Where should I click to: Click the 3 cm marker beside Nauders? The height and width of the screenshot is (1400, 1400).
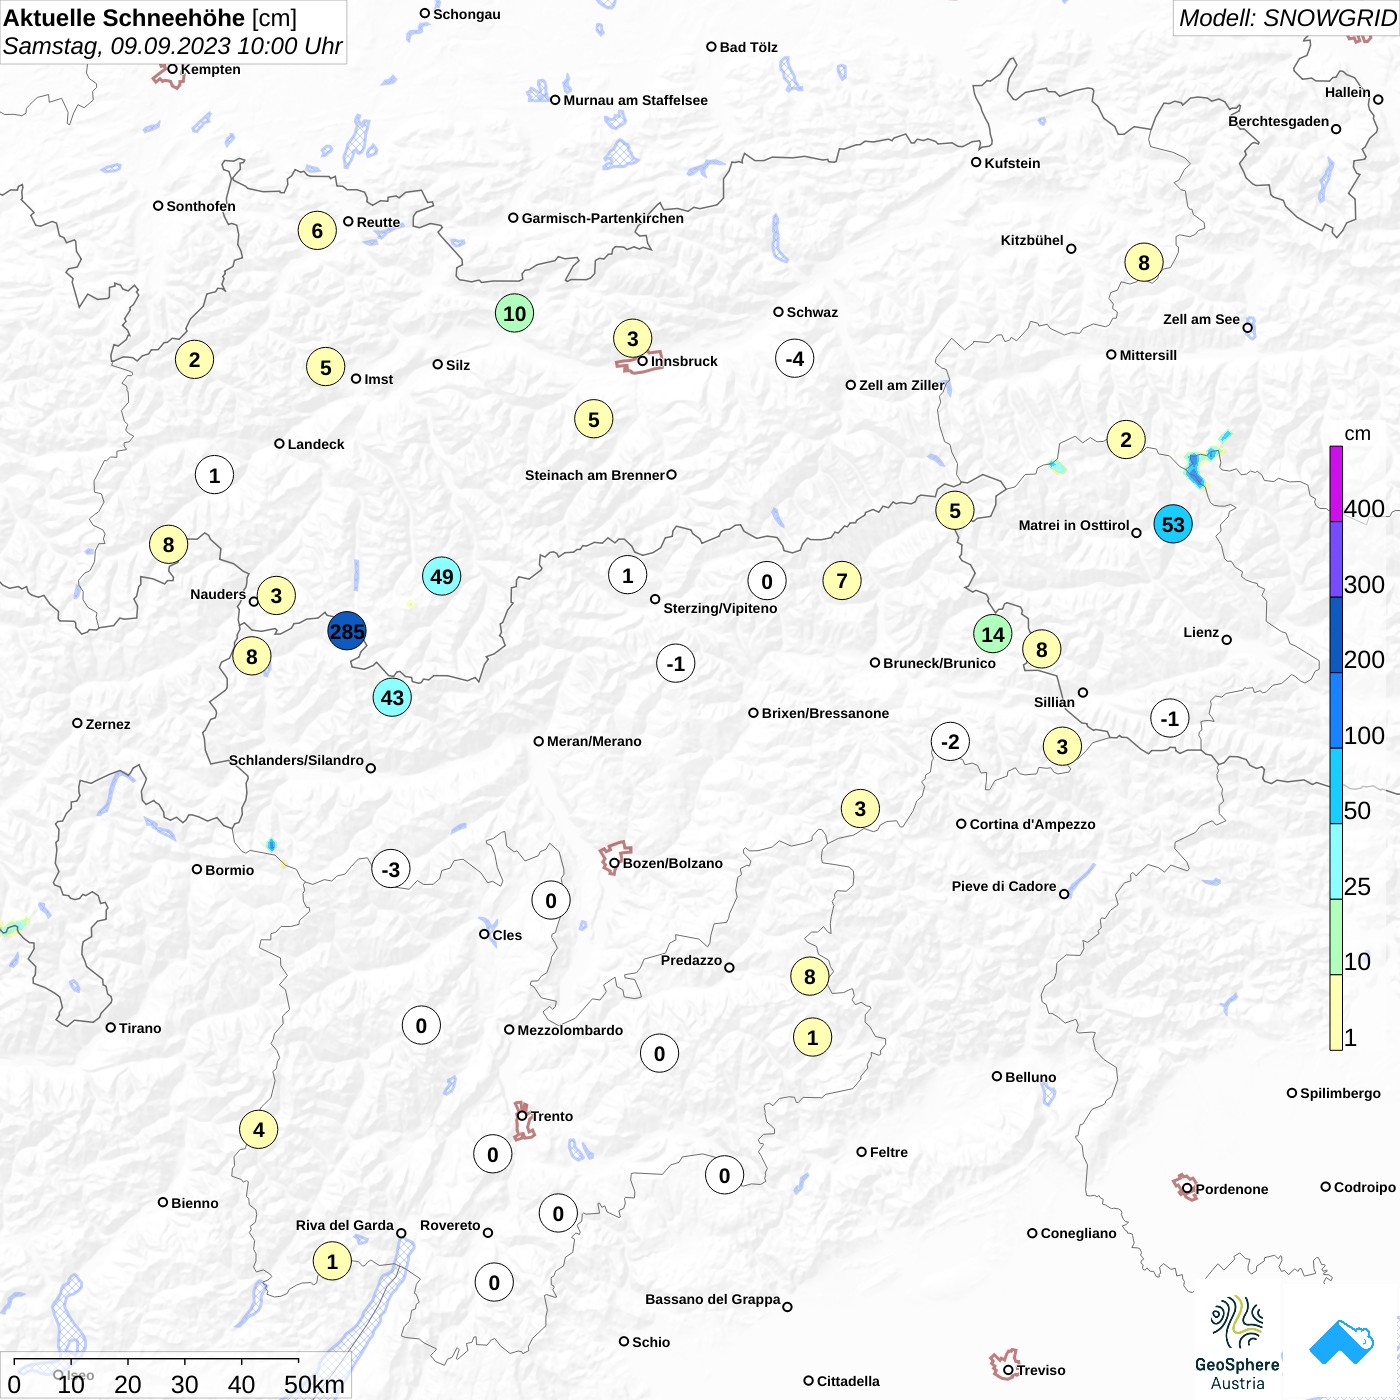click(x=276, y=596)
